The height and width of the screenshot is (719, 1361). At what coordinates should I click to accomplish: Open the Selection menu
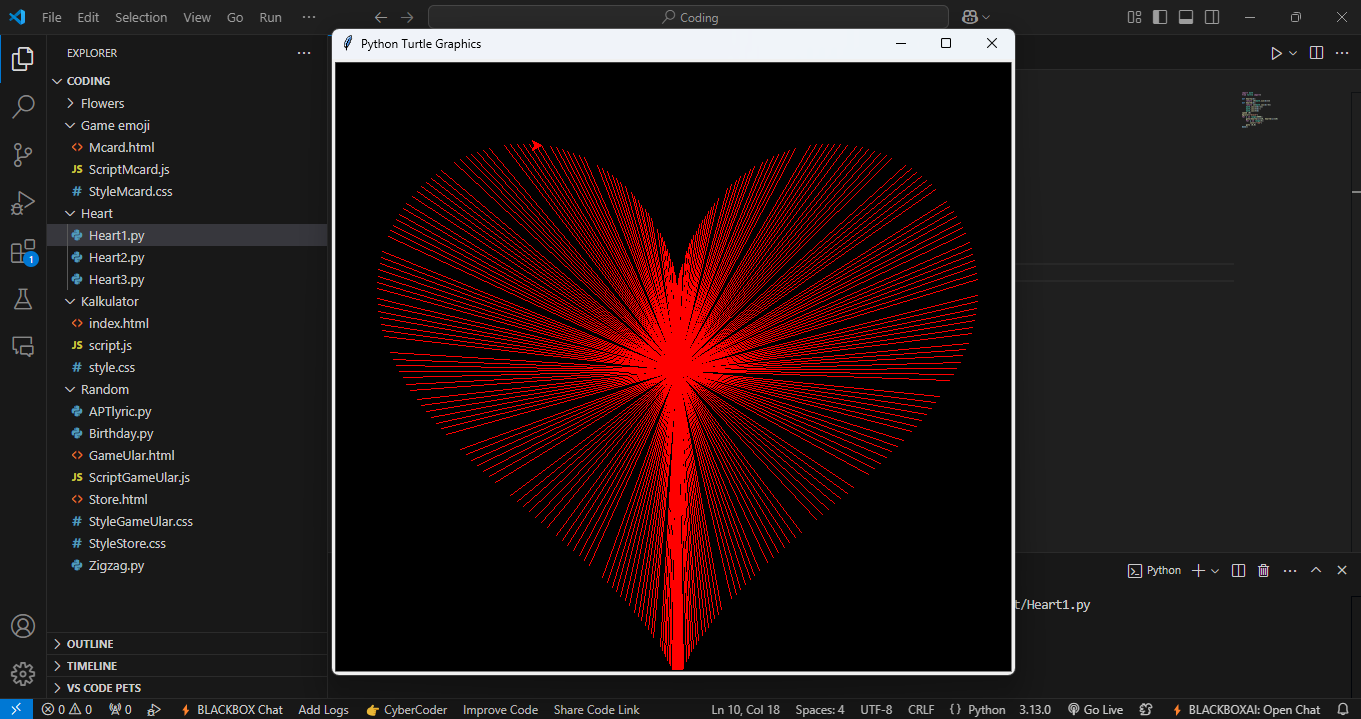141,17
